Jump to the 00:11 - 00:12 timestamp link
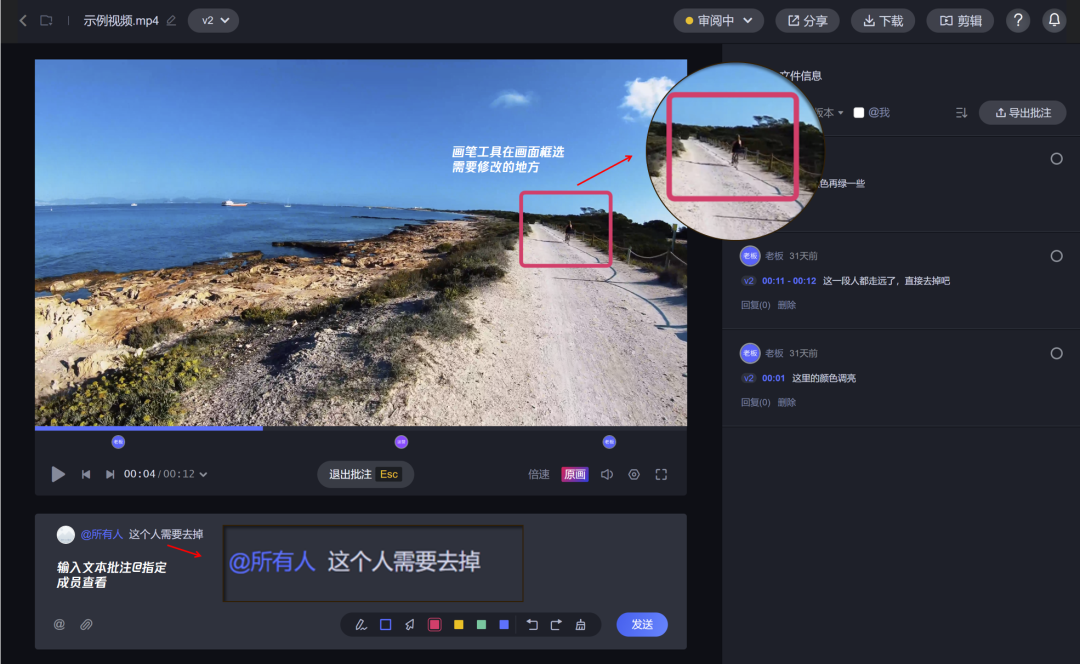Screen dimensions: 1080x664 tap(789, 281)
